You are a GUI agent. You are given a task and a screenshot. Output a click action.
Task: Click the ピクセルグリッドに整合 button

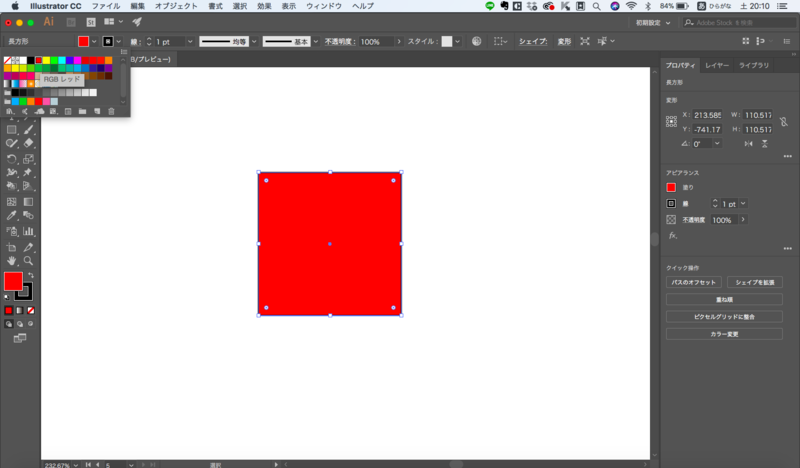[724, 317]
